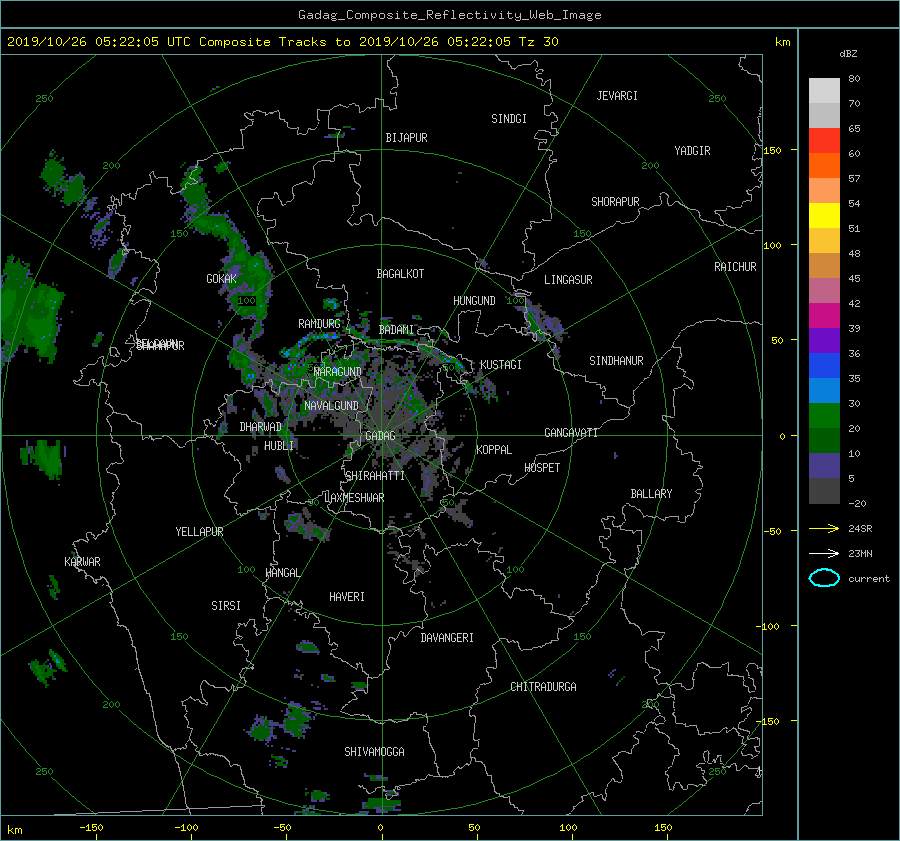Click the yellow 24SR arrow legend icon
This screenshot has height=841, width=900.
coord(824,528)
